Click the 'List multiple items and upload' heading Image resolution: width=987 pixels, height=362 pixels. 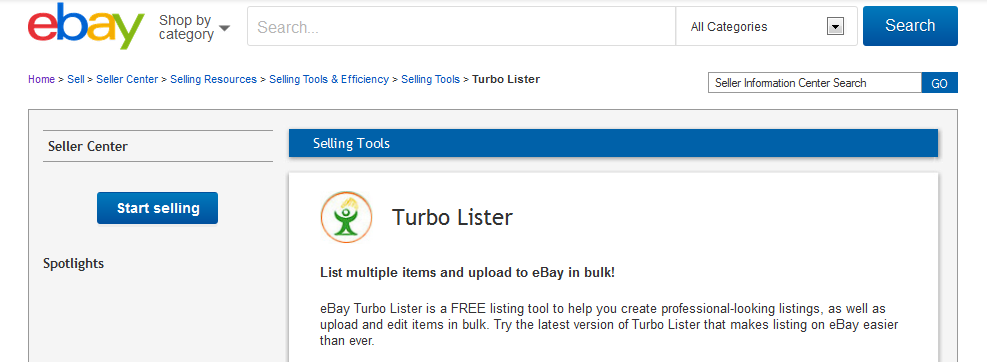(x=468, y=273)
